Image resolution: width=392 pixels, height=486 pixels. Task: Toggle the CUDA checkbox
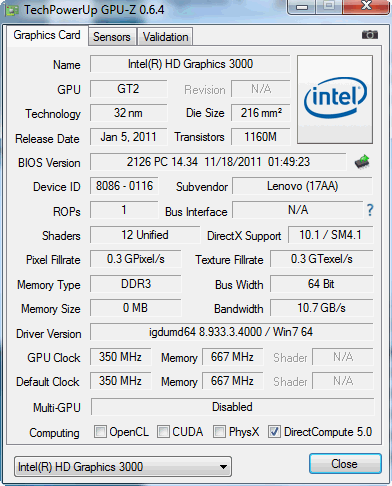163,431
